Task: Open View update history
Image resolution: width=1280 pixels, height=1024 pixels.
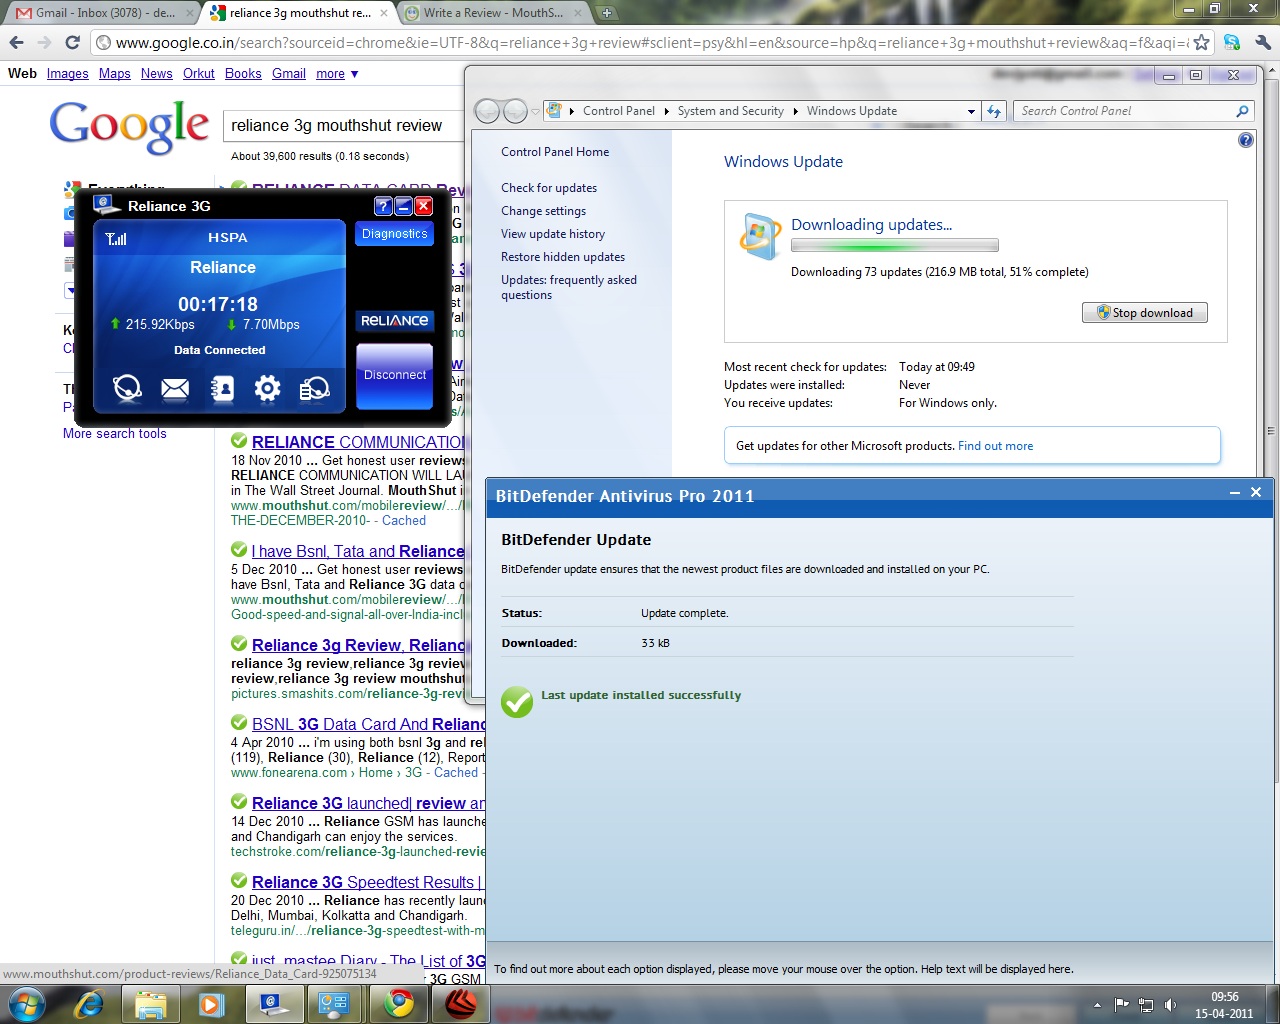Action: tap(553, 234)
